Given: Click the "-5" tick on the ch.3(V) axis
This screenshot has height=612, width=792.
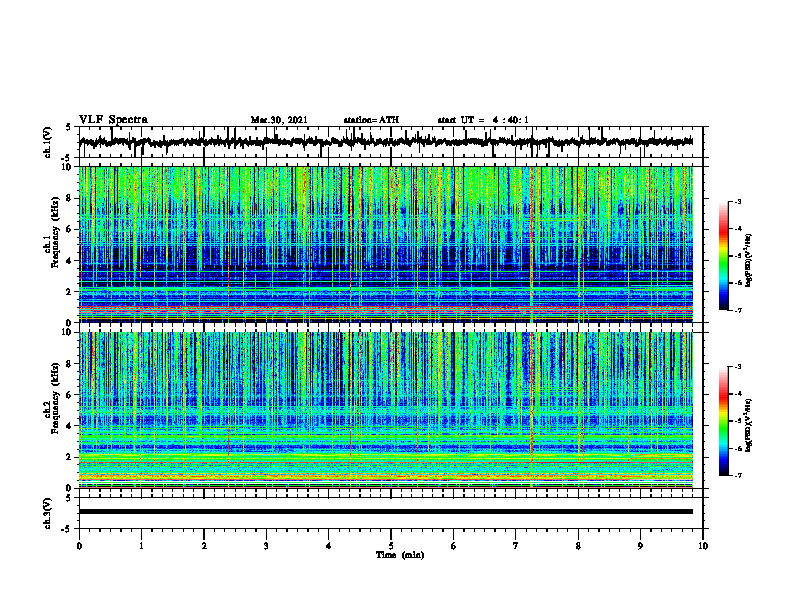Looking at the screenshot, I should [x=68, y=529].
